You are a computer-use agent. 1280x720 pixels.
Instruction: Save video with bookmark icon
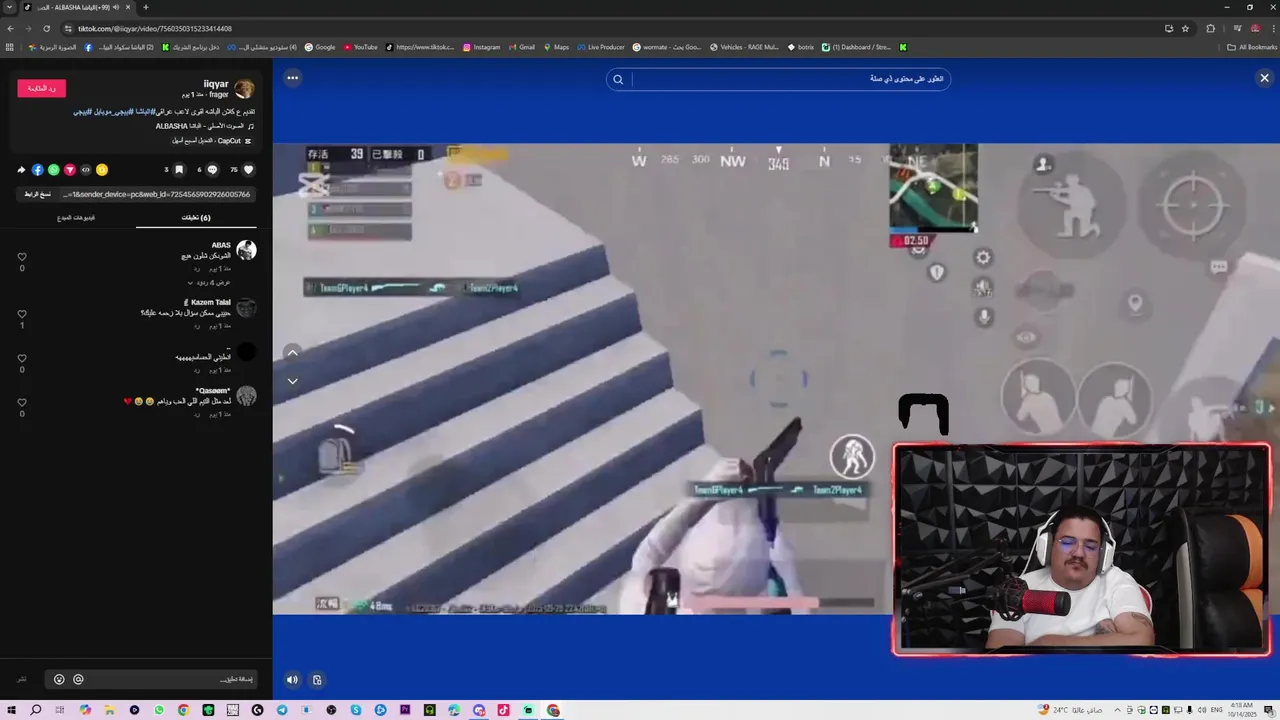179,170
